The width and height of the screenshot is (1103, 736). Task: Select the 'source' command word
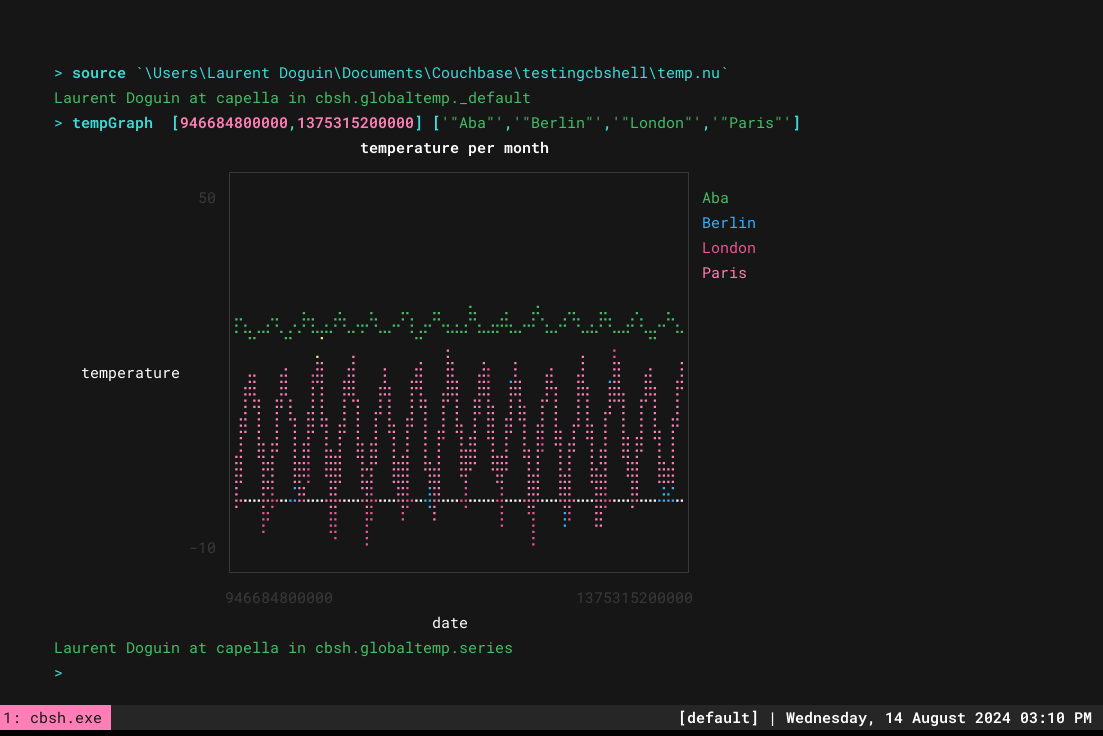pyautogui.click(x=98, y=73)
